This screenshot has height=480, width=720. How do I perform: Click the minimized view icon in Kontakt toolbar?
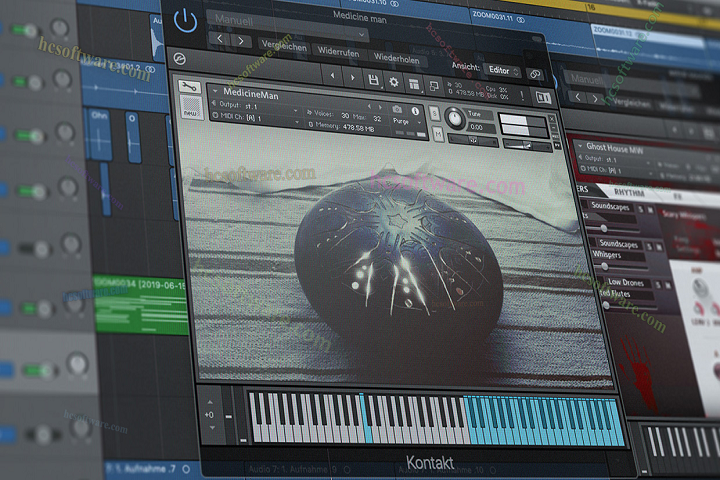(x=434, y=85)
